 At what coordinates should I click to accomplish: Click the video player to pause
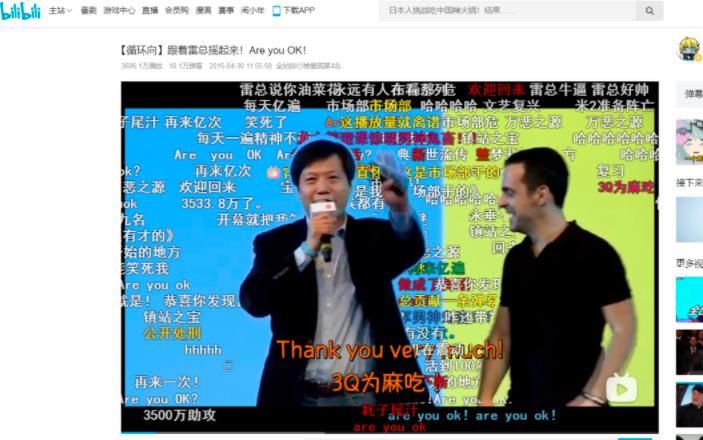(390, 250)
